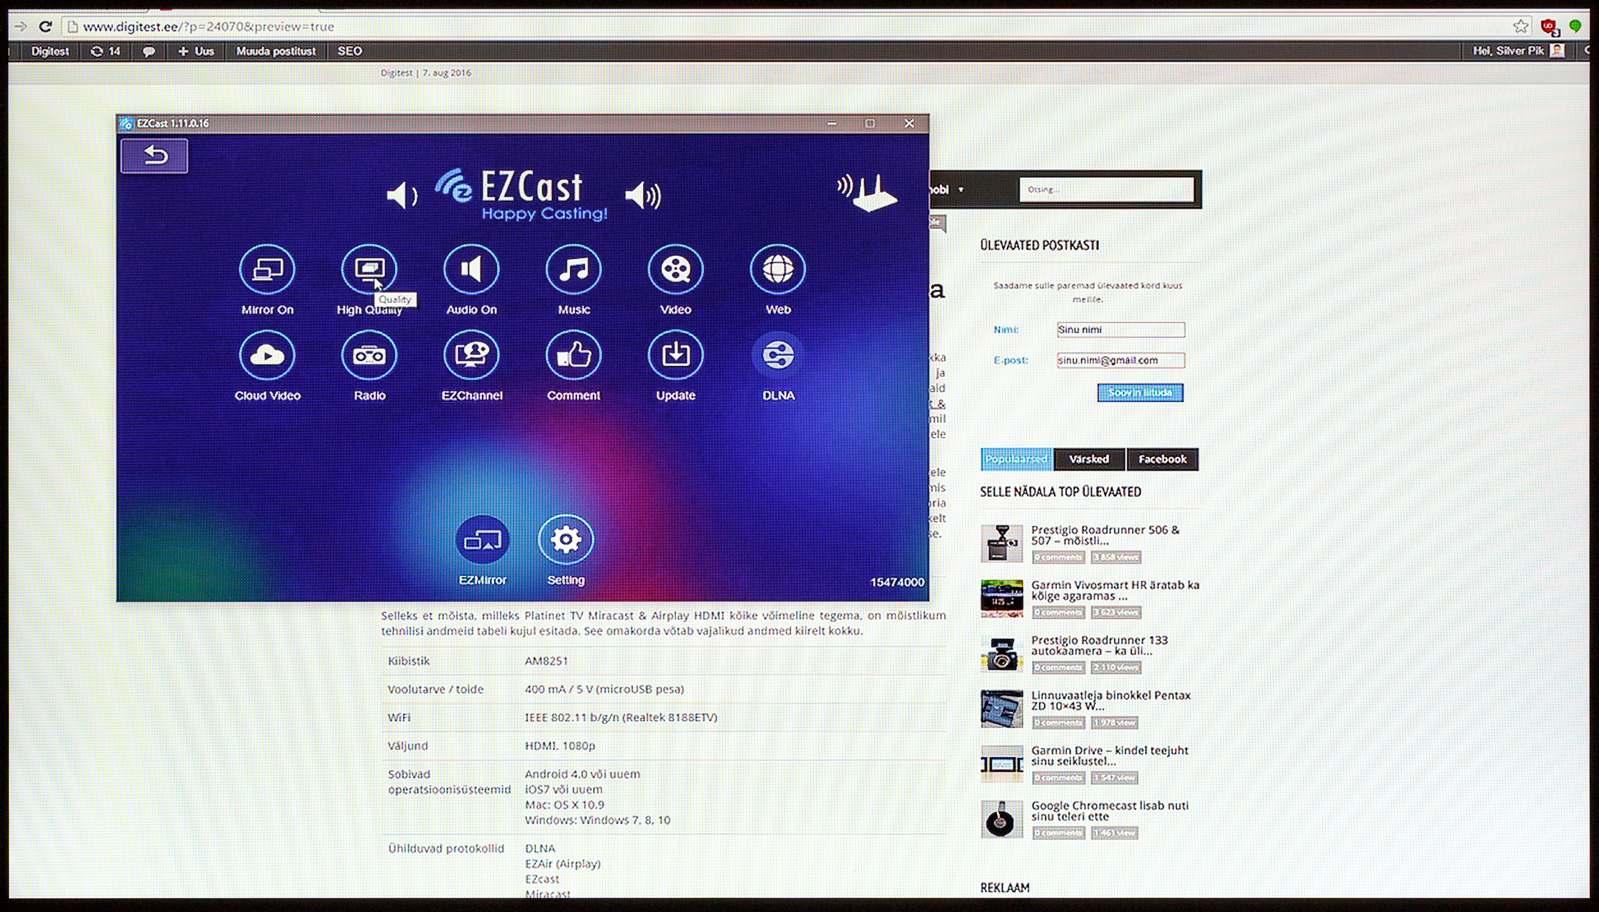The image size is (1599, 912).
Task: Click the HDMI, 1080p output value
Action: [x=560, y=746]
